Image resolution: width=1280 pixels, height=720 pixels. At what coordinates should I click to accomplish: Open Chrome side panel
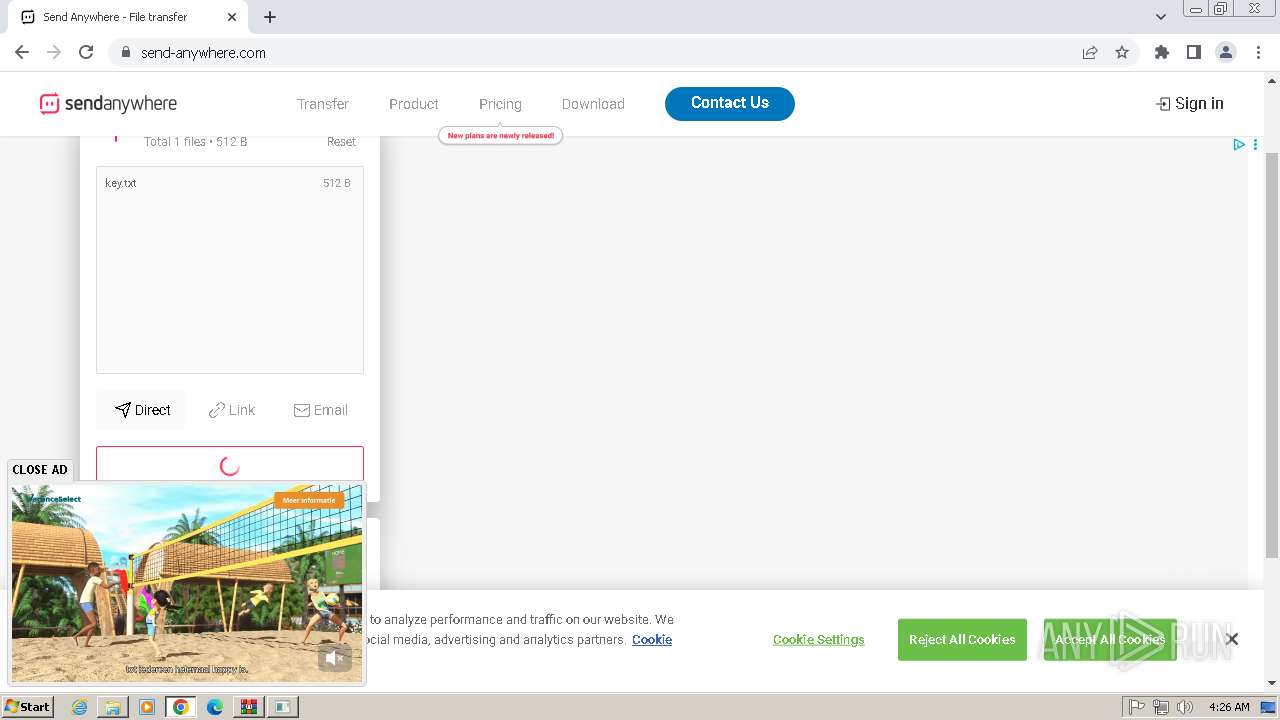(1194, 53)
